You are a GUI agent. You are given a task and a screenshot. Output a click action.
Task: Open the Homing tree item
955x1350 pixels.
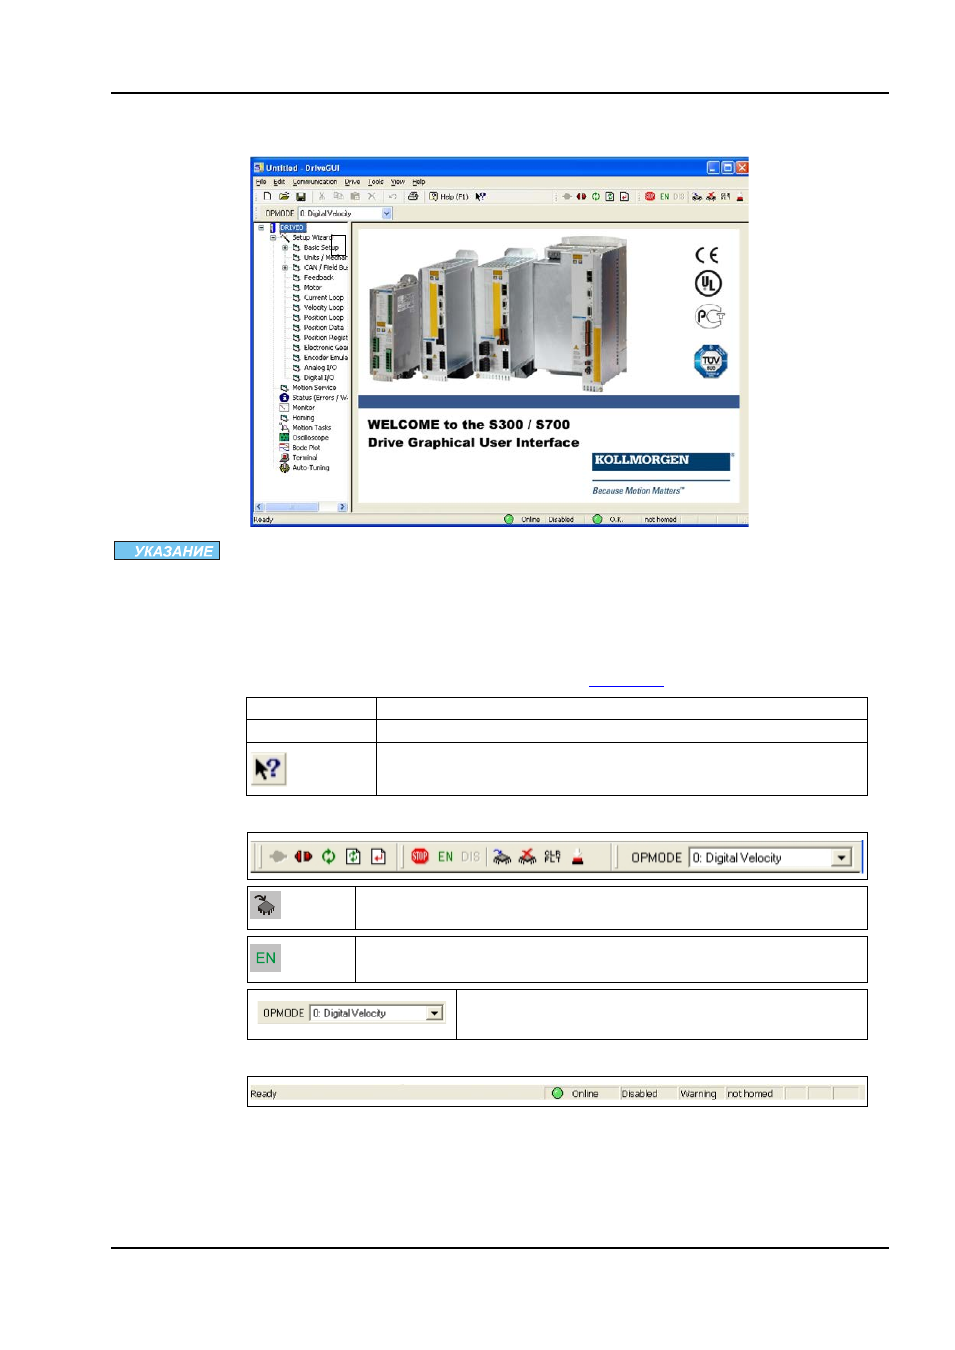tap(303, 418)
